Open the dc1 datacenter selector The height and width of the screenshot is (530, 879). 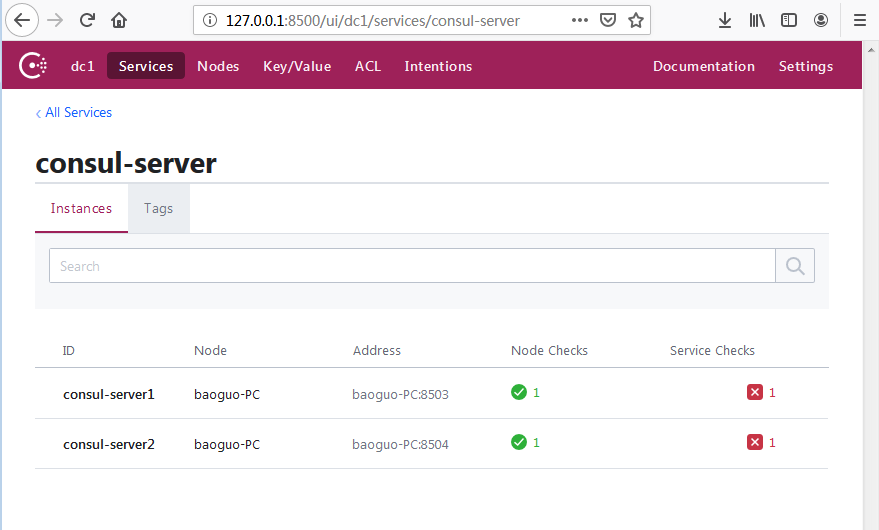pos(82,66)
